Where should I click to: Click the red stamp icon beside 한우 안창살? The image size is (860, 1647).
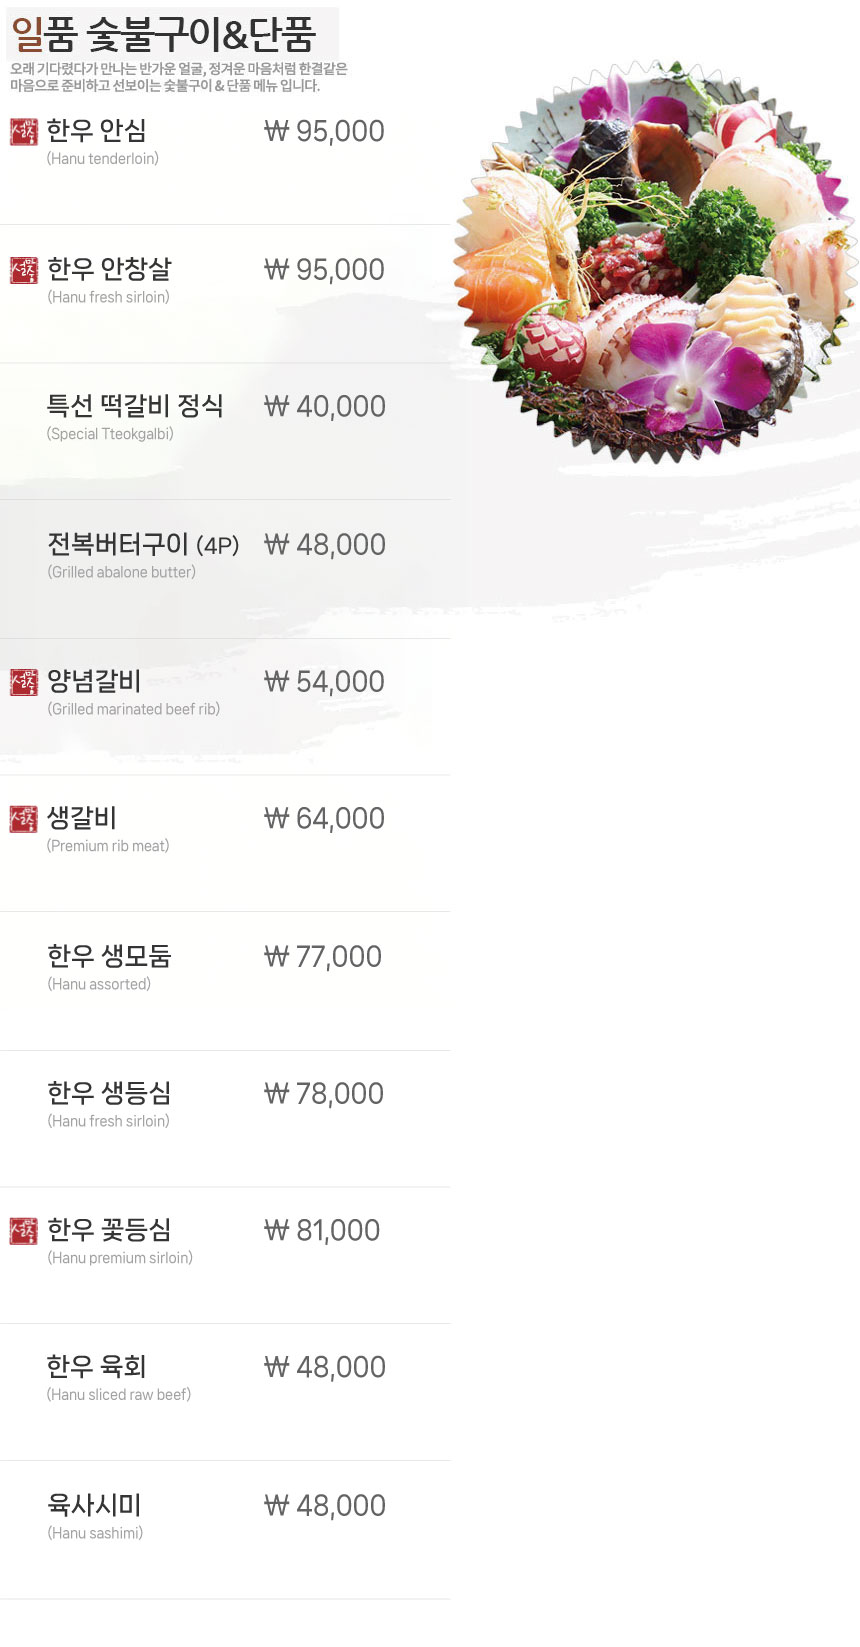[23, 270]
